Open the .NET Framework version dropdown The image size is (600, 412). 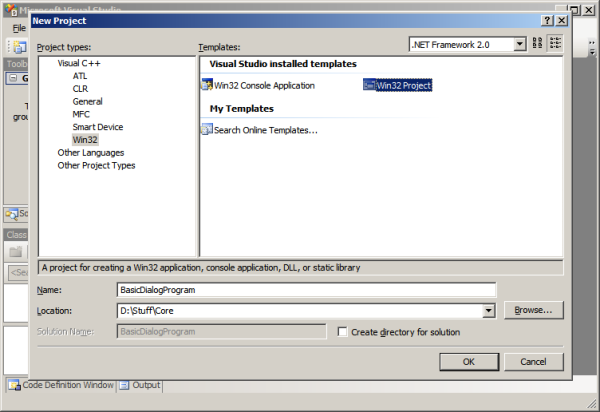click(x=519, y=44)
